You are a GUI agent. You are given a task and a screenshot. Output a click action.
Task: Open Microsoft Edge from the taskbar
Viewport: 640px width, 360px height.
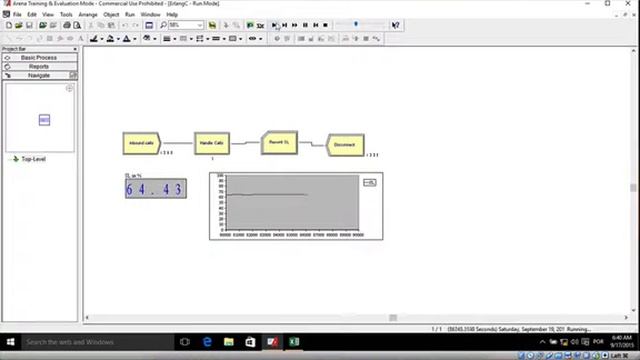pyautogui.click(x=207, y=342)
